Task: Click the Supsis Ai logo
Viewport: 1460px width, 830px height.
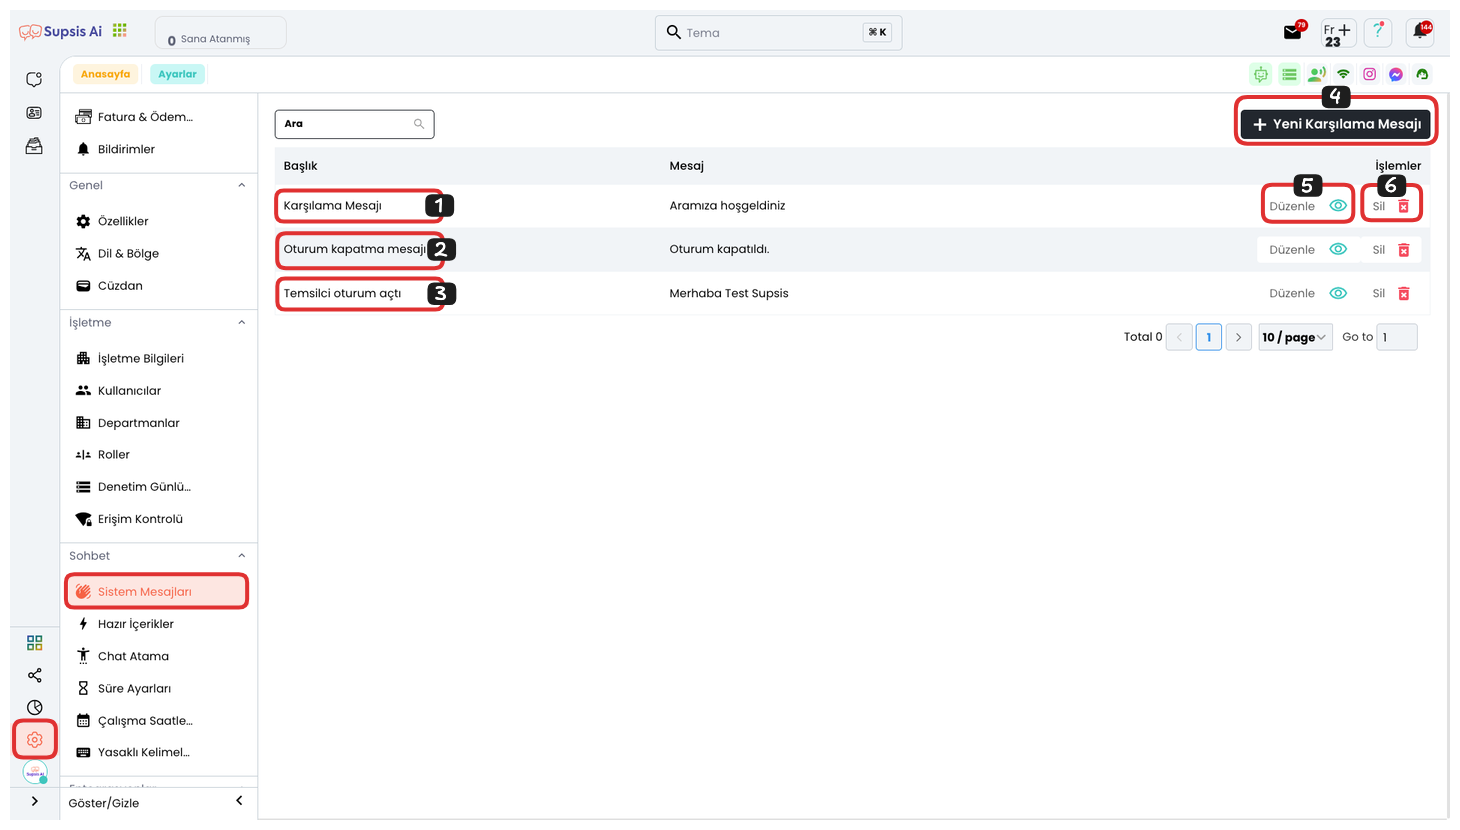Action: (x=61, y=31)
